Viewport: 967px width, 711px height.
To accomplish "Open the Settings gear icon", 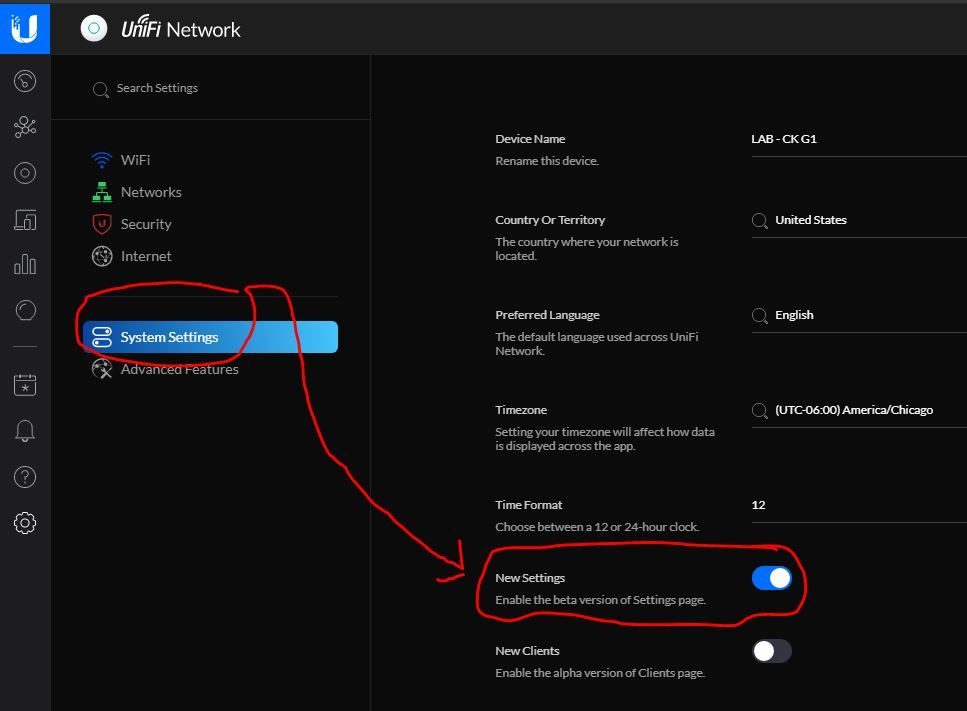I will [x=25, y=523].
